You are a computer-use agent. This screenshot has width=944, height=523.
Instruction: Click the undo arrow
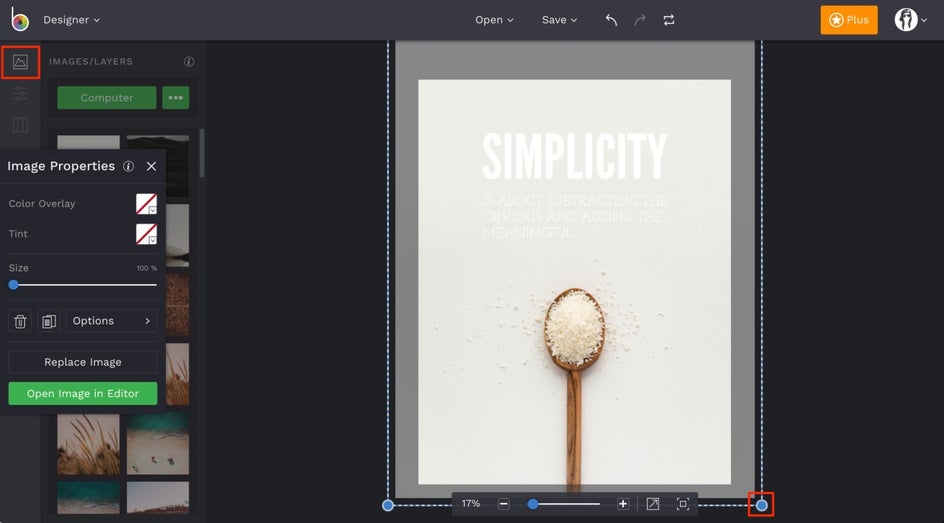pyautogui.click(x=611, y=20)
